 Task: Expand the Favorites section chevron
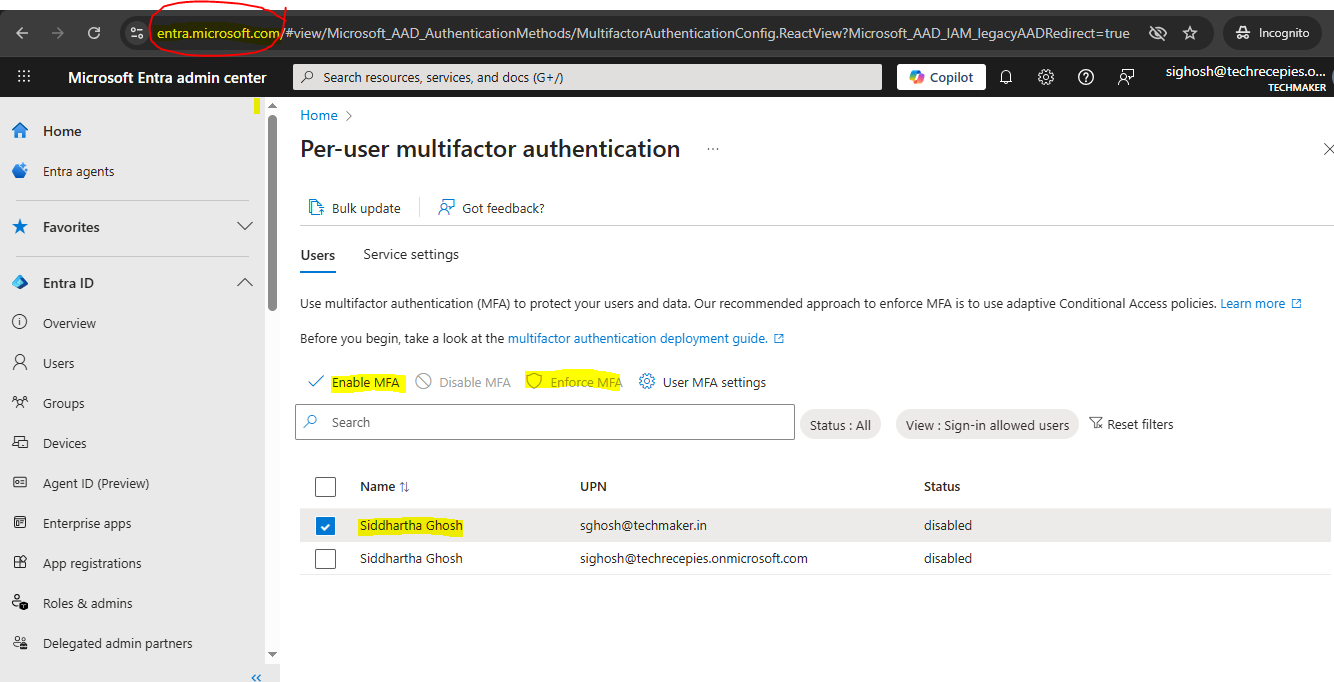click(245, 227)
